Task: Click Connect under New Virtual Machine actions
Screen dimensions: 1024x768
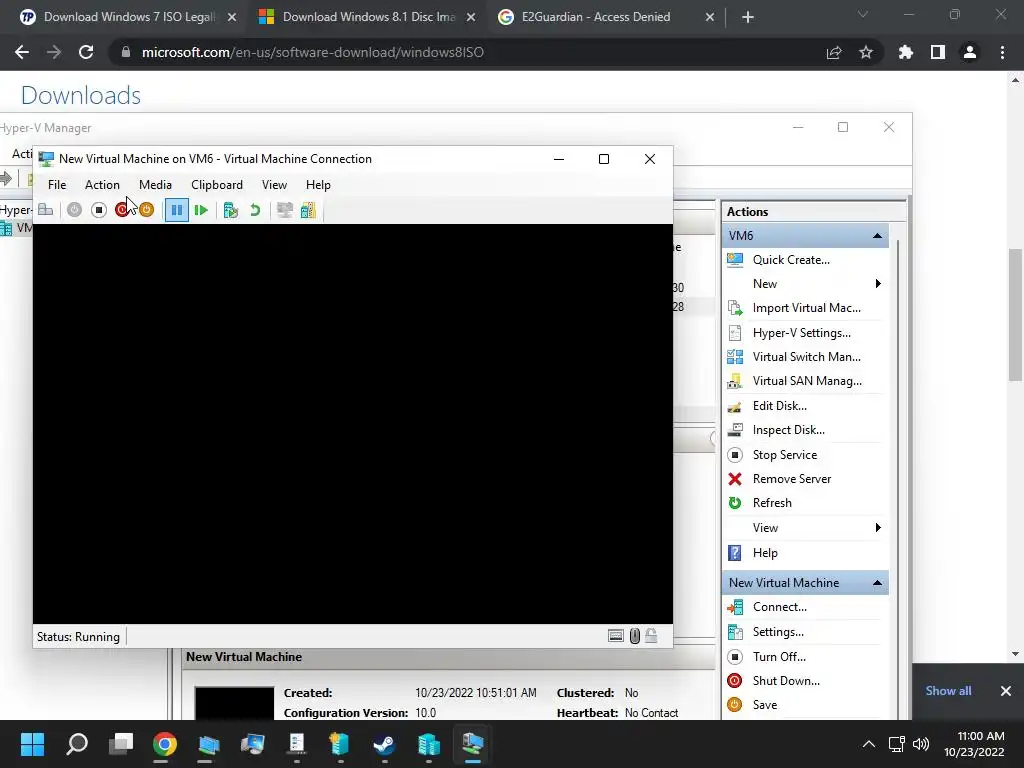Action: point(779,607)
